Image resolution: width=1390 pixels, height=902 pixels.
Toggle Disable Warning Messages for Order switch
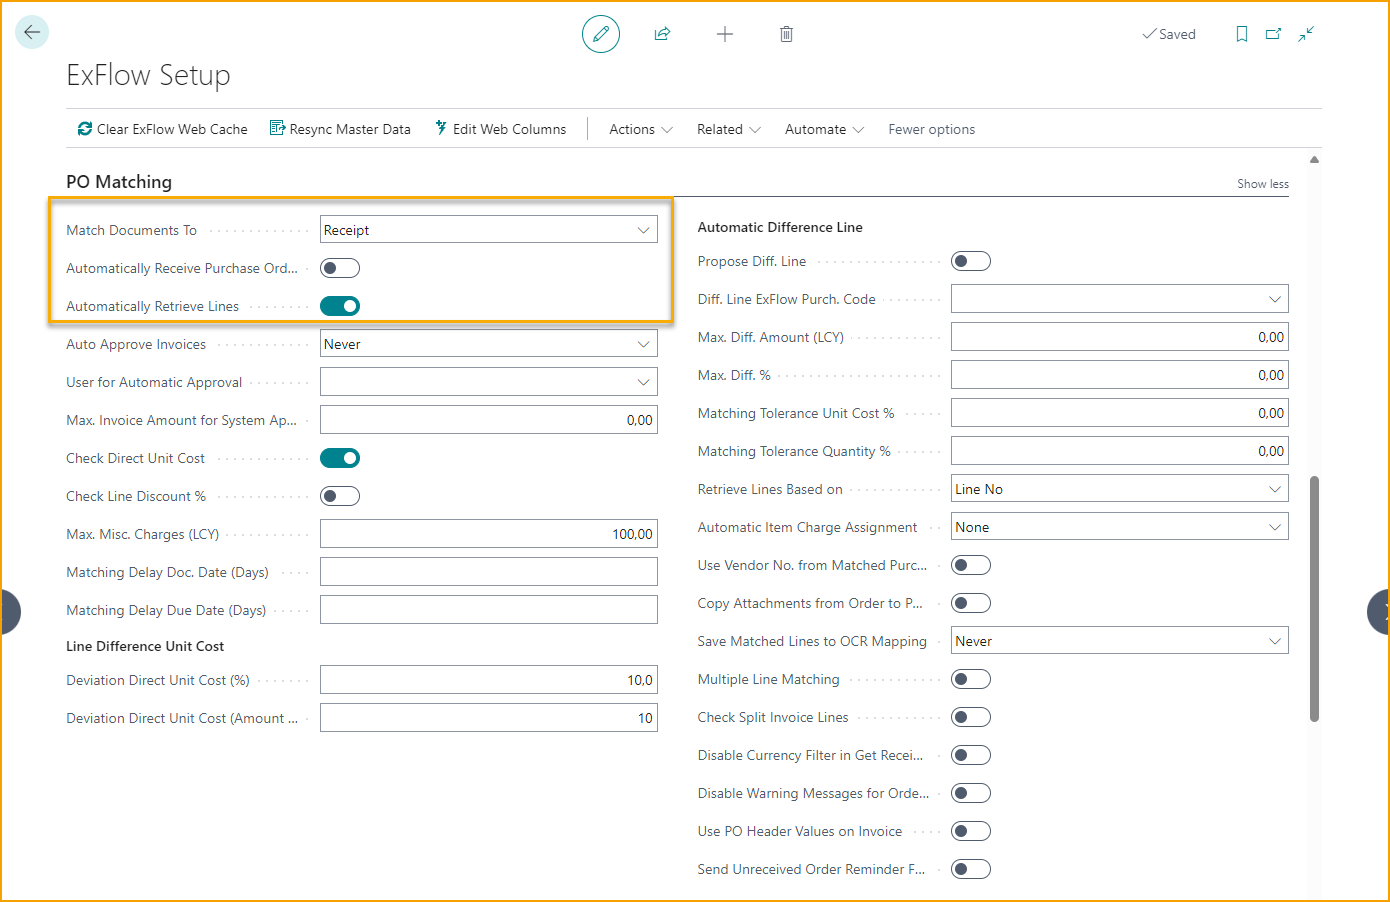(971, 793)
